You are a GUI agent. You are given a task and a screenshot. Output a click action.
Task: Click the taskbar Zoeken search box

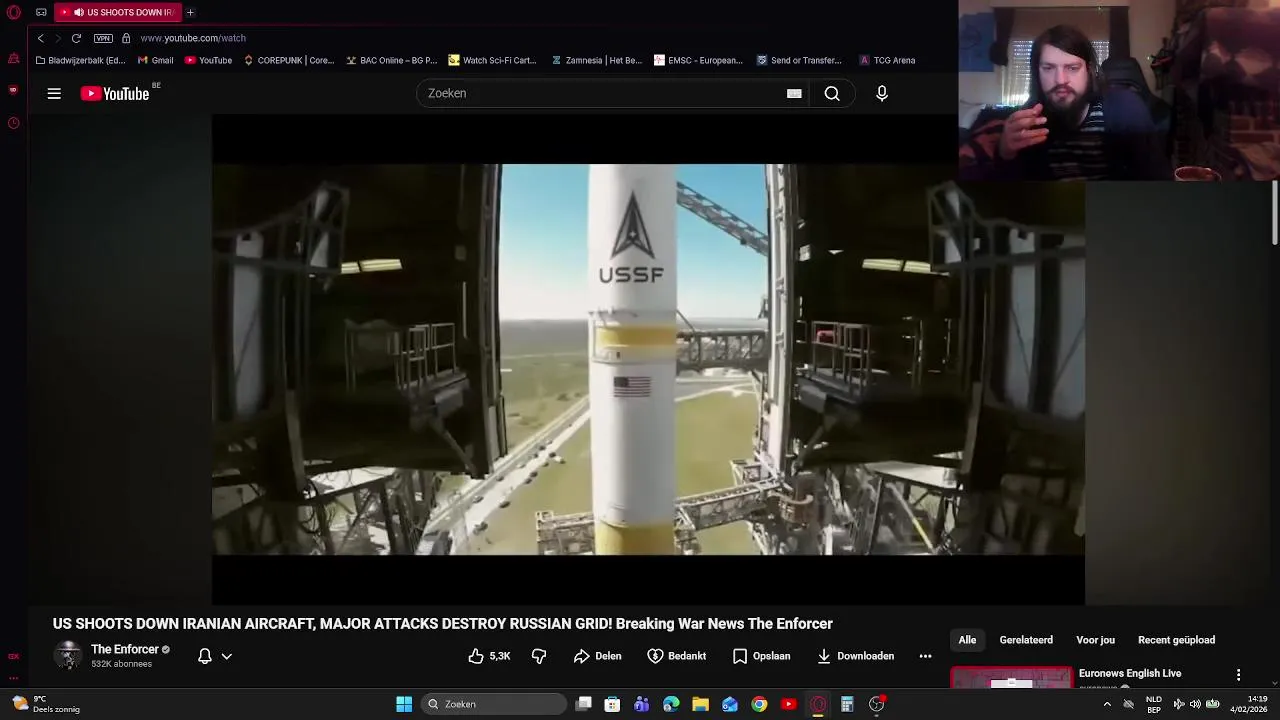coord(495,704)
